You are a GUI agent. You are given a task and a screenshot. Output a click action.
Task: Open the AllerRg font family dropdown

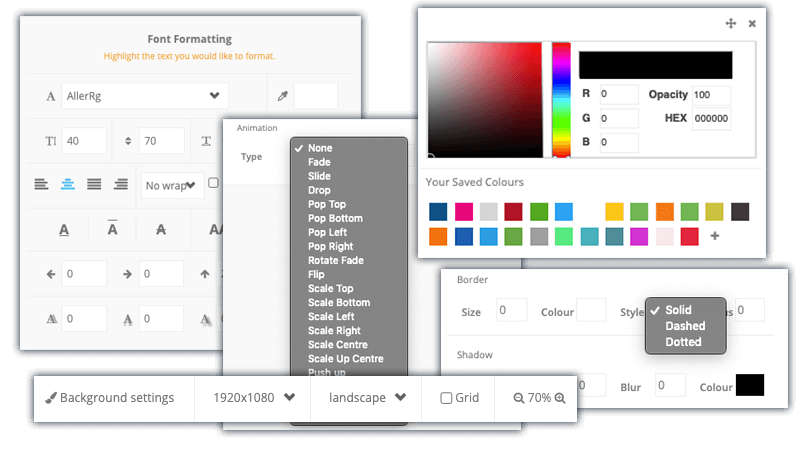[144, 96]
